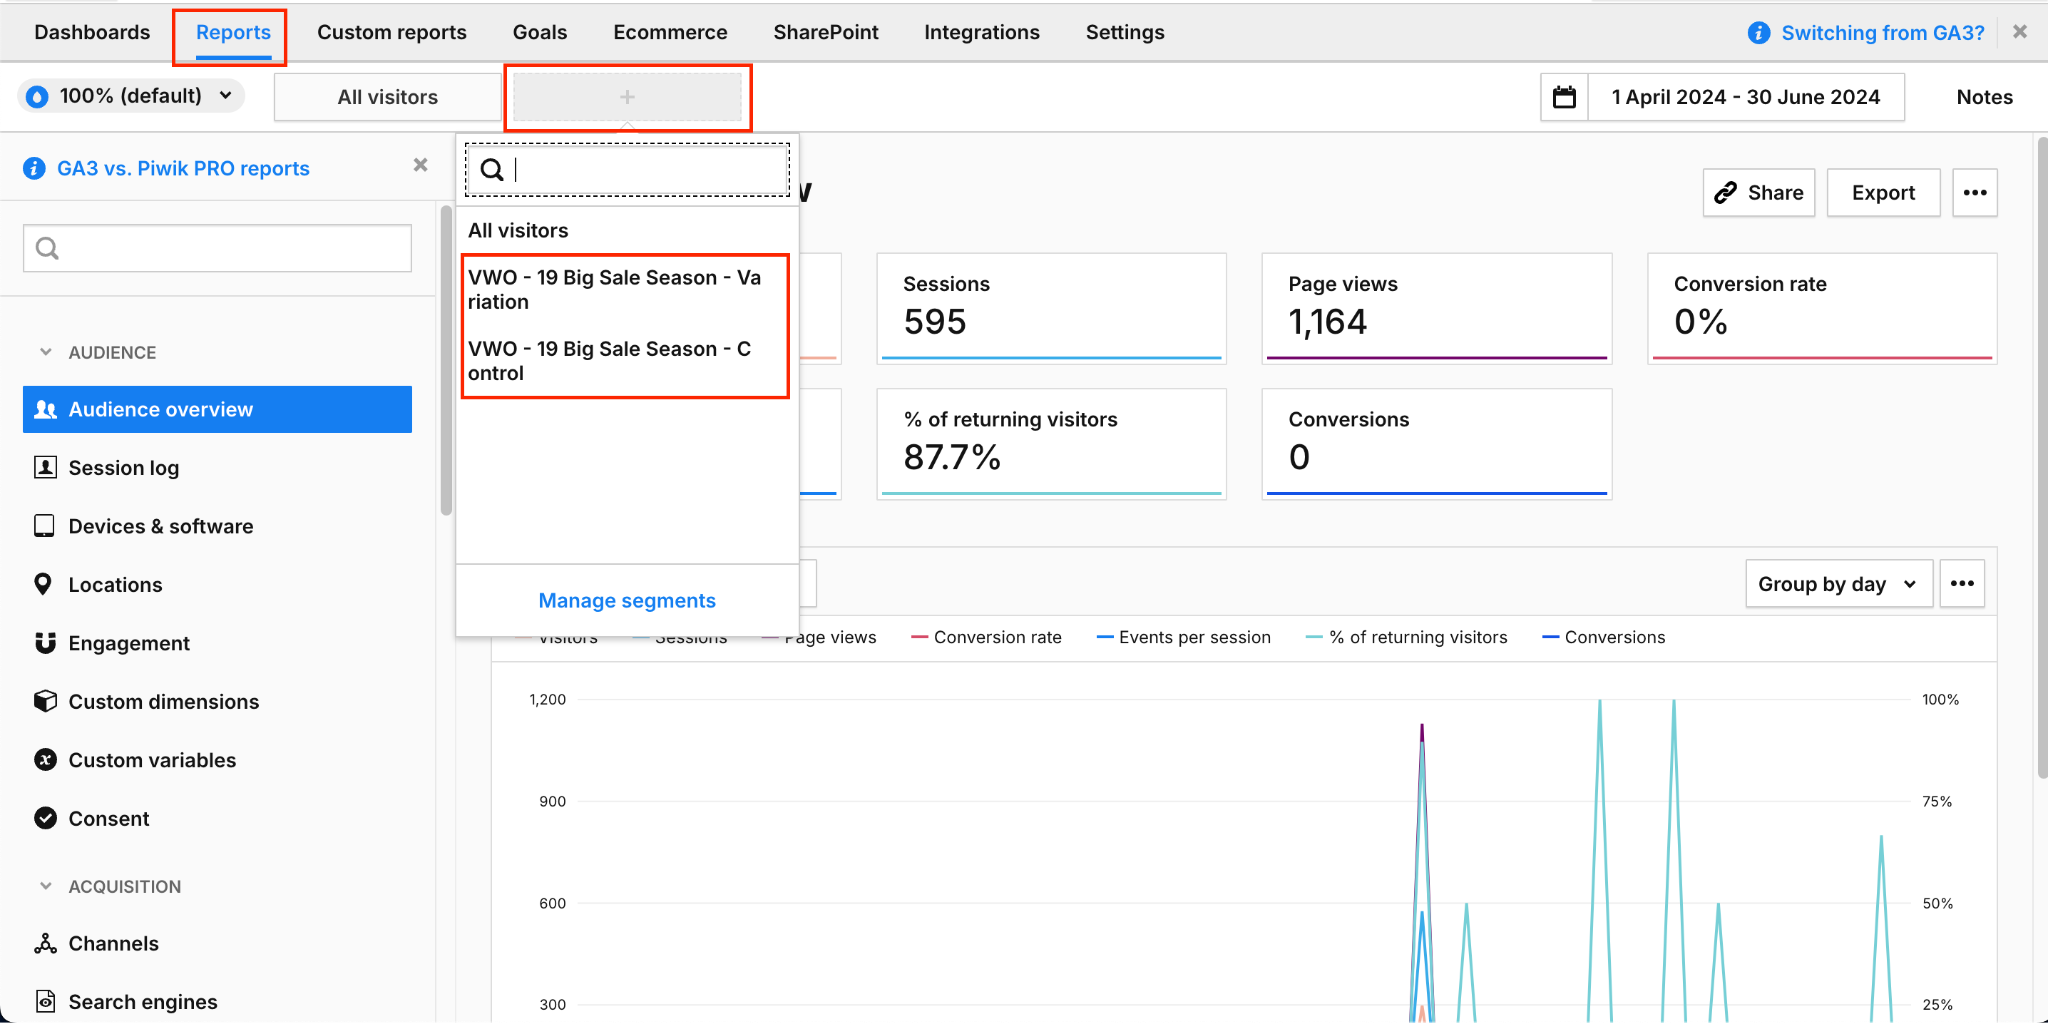Click the segment search input field
Viewport: 2048px width, 1023px height.
coord(627,170)
